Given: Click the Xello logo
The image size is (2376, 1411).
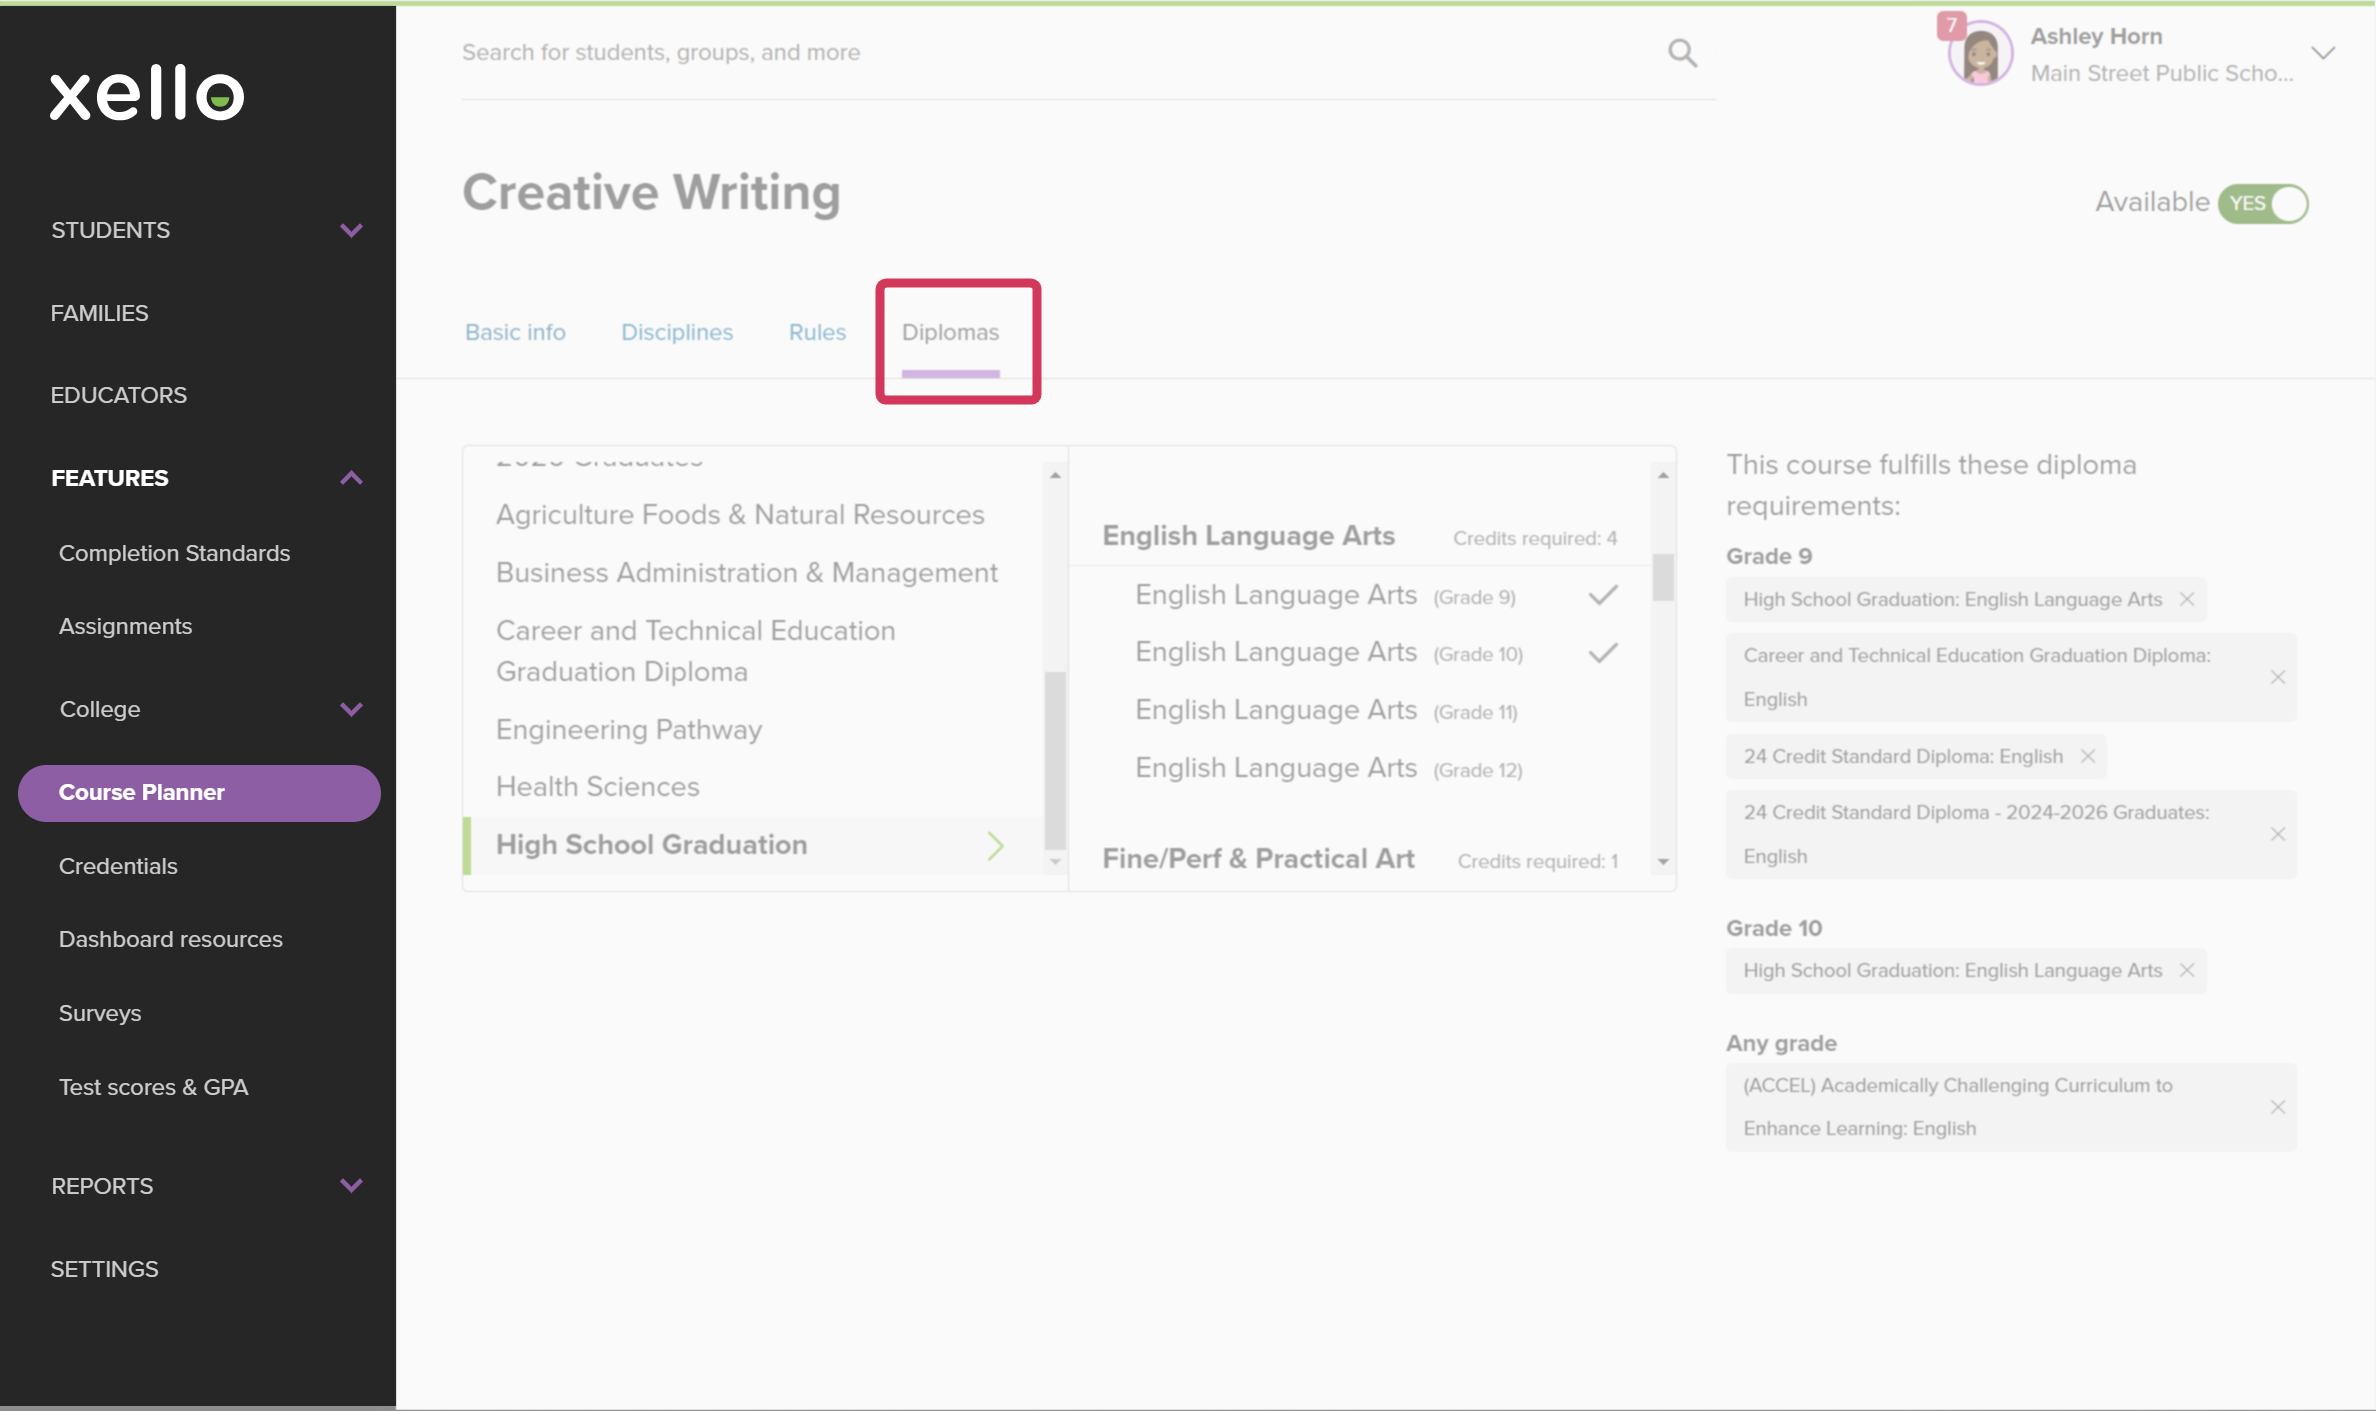Looking at the screenshot, I should point(147,95).
